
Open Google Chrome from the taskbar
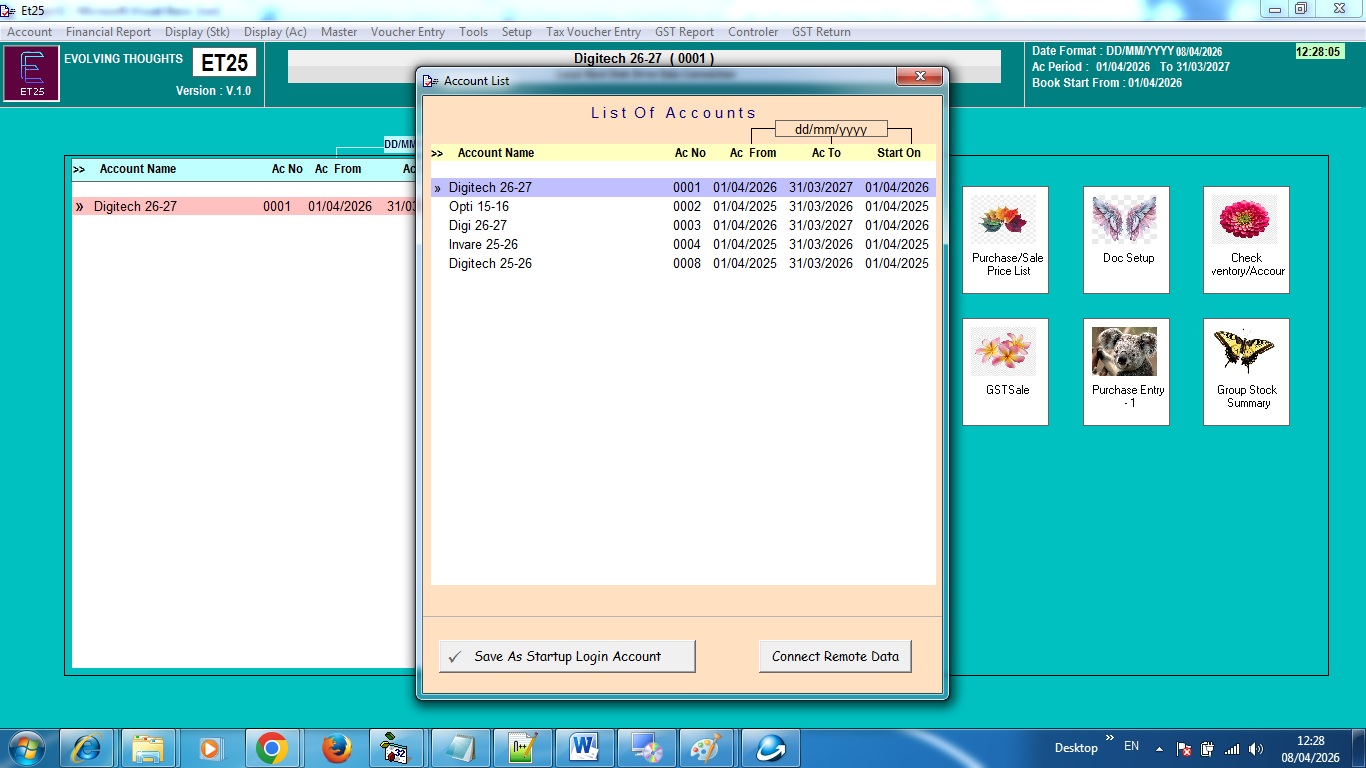271,748
